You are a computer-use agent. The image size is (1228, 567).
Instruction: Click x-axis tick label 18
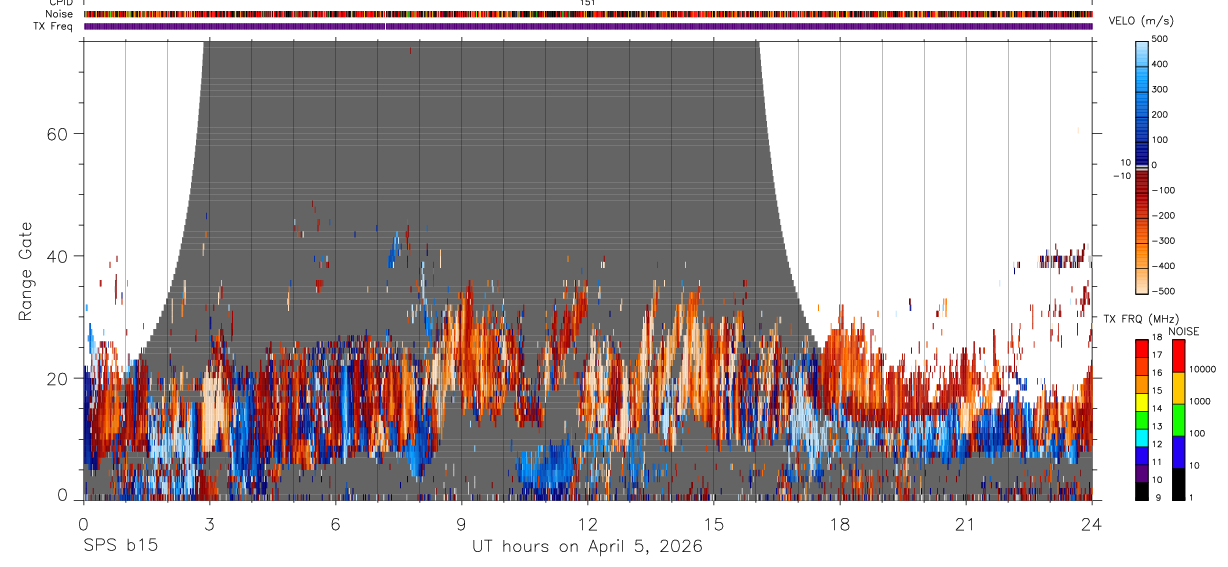pos(840,524)
